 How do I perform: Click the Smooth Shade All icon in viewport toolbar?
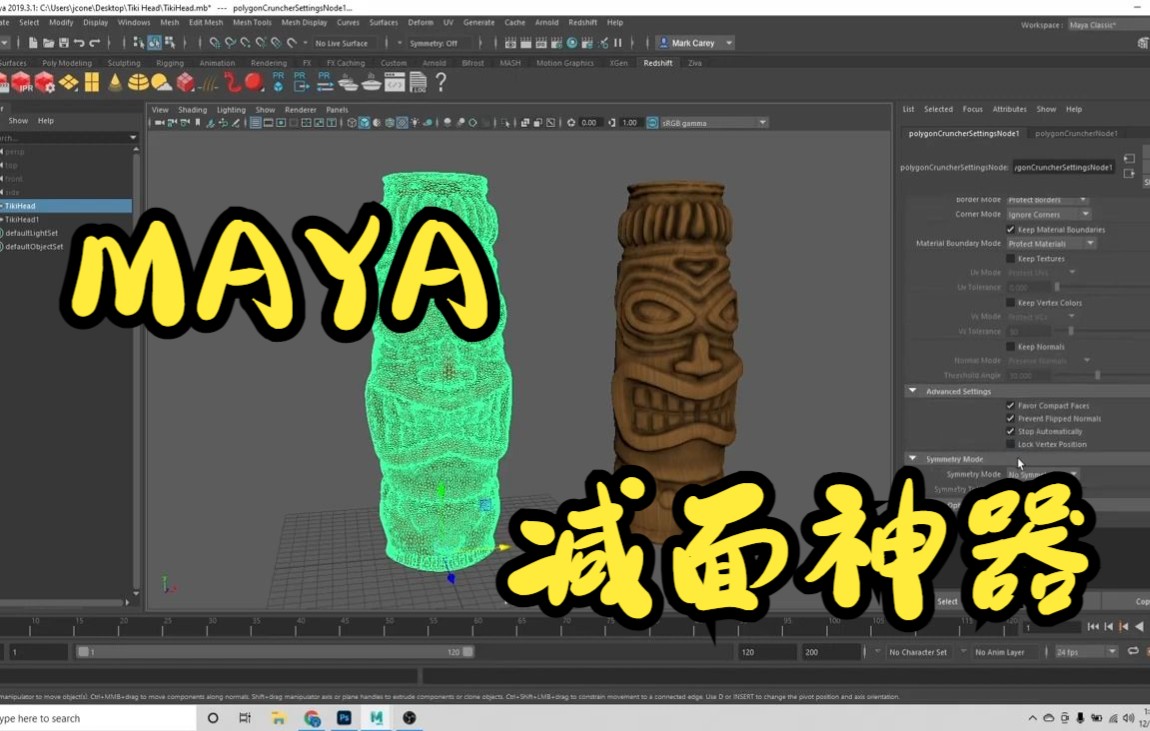364,122
